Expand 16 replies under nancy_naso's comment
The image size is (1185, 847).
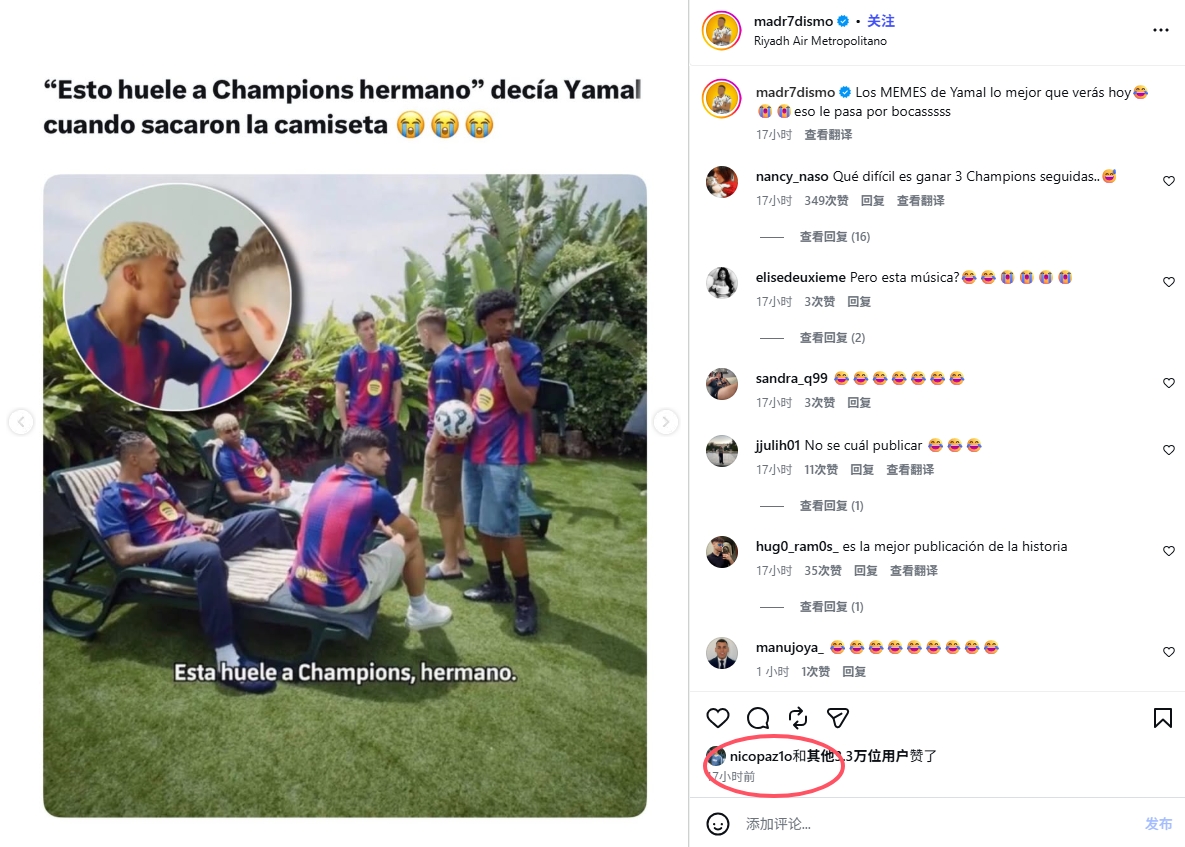point(834,237)
